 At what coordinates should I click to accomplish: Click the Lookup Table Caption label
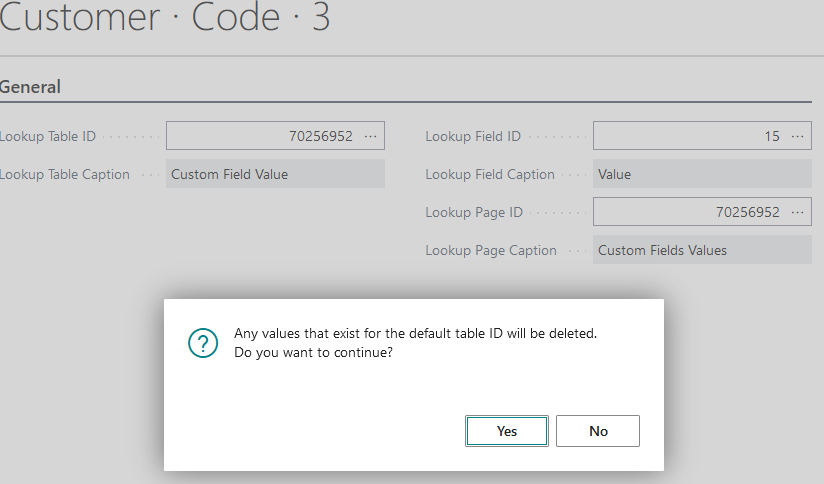65,174
